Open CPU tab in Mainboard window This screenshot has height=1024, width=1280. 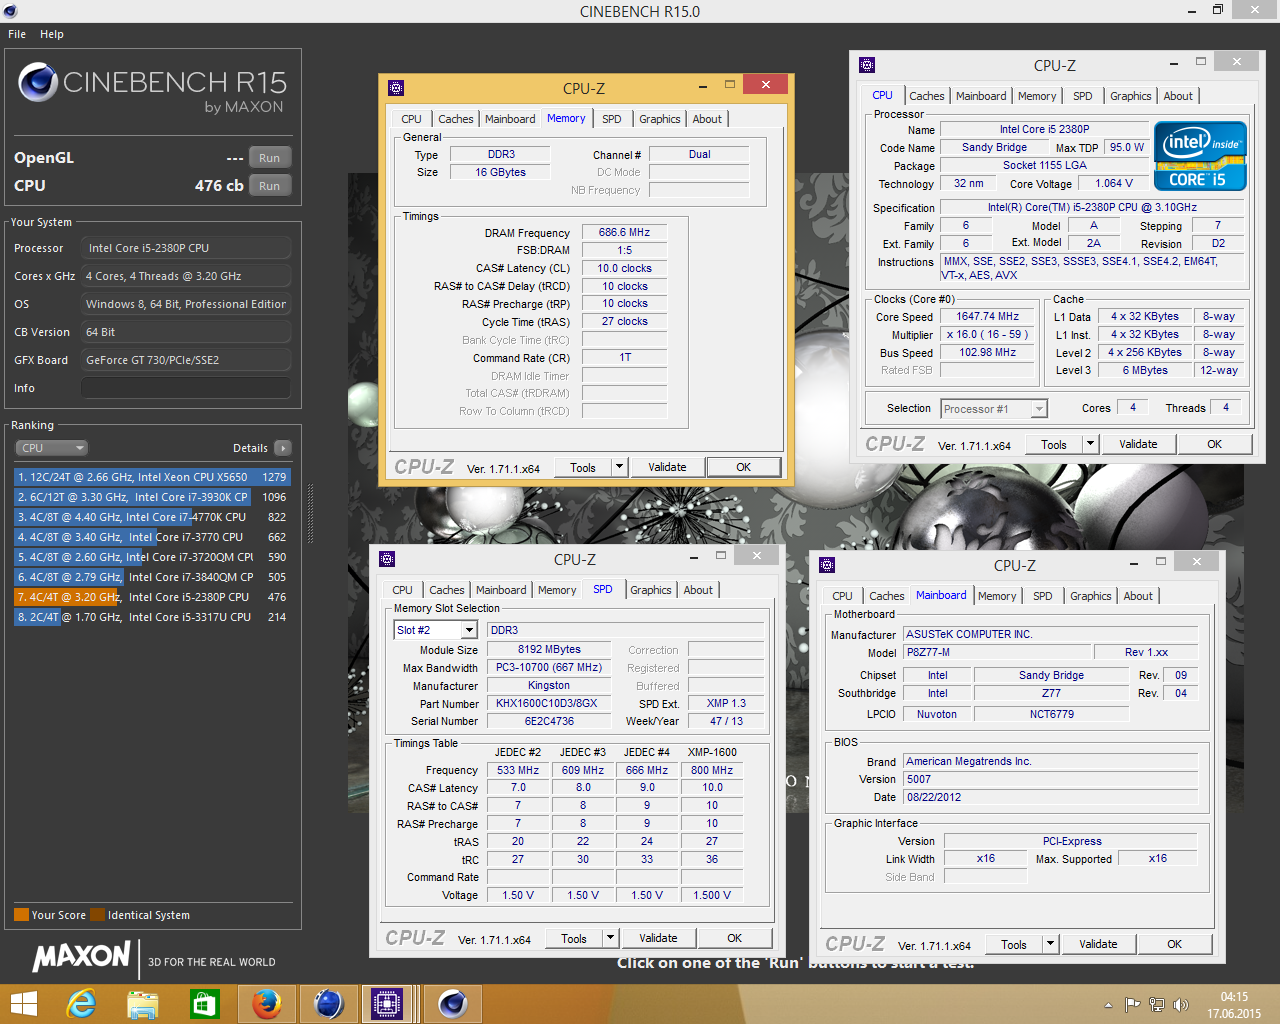coord(843,596)
